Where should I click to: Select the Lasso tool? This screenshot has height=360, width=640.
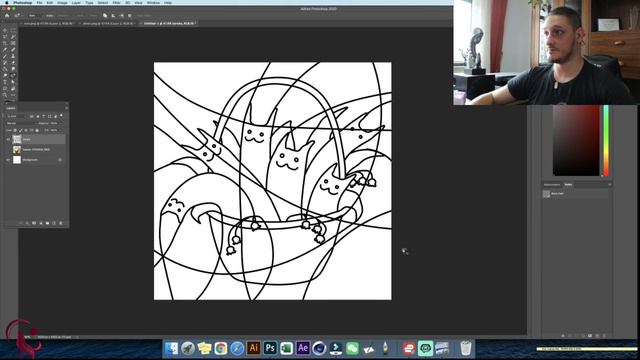click(x=4, y=36)
